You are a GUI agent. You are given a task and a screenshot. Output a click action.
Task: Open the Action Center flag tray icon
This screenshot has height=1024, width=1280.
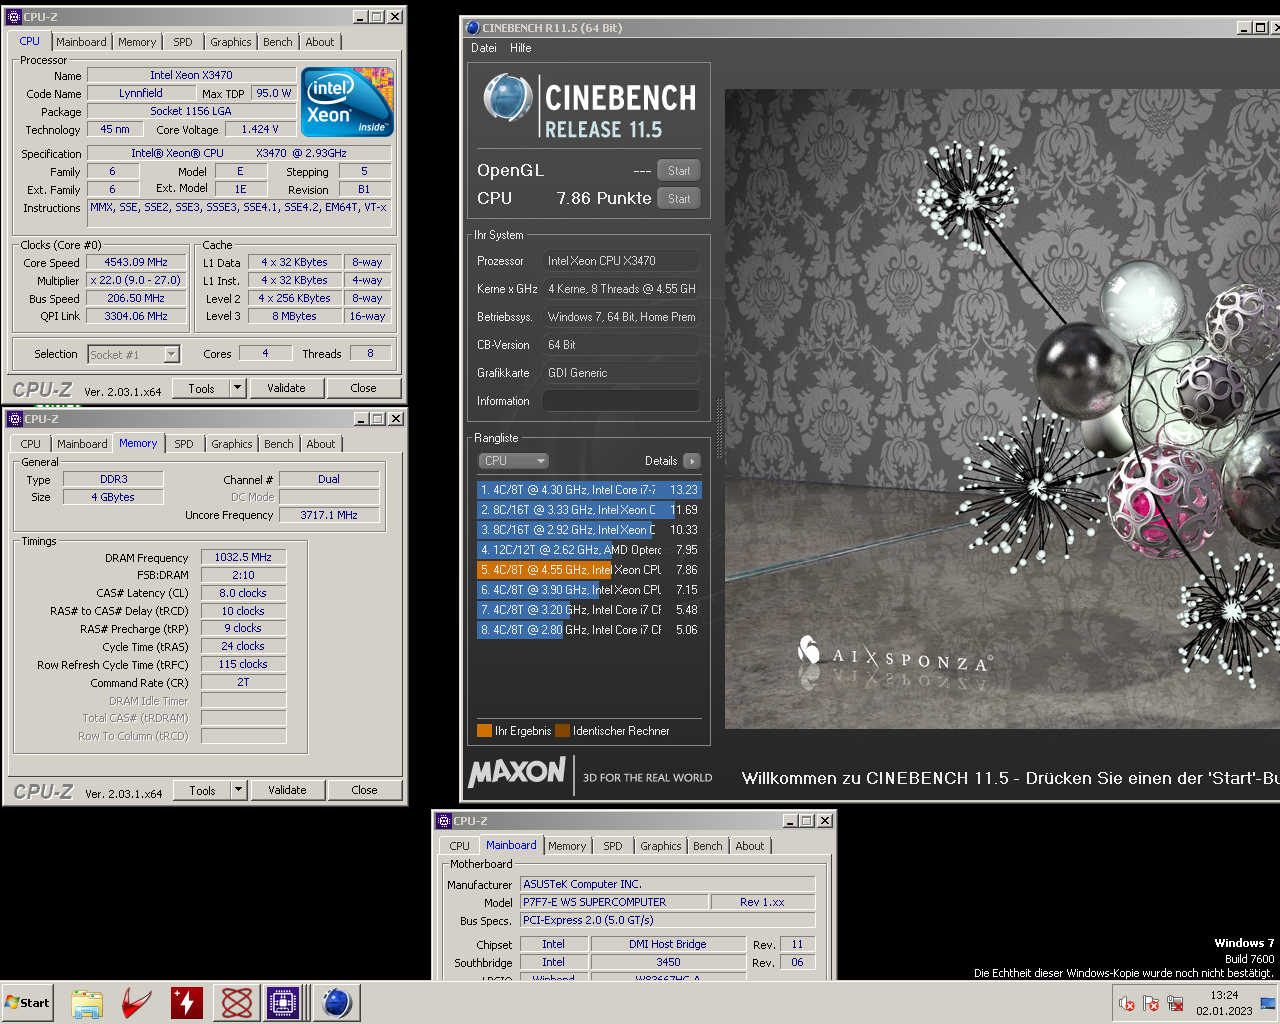coord(1151,1003)
